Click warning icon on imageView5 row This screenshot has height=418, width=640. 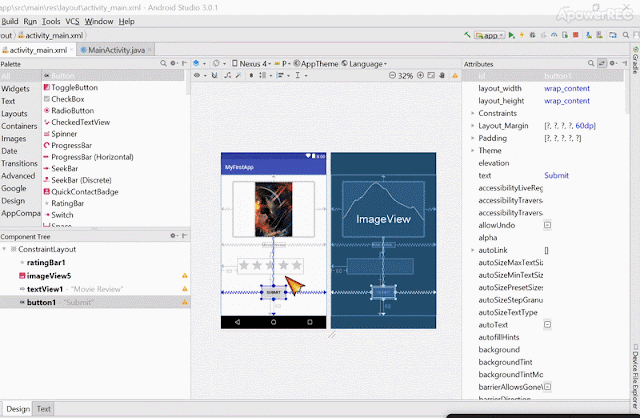184,276
